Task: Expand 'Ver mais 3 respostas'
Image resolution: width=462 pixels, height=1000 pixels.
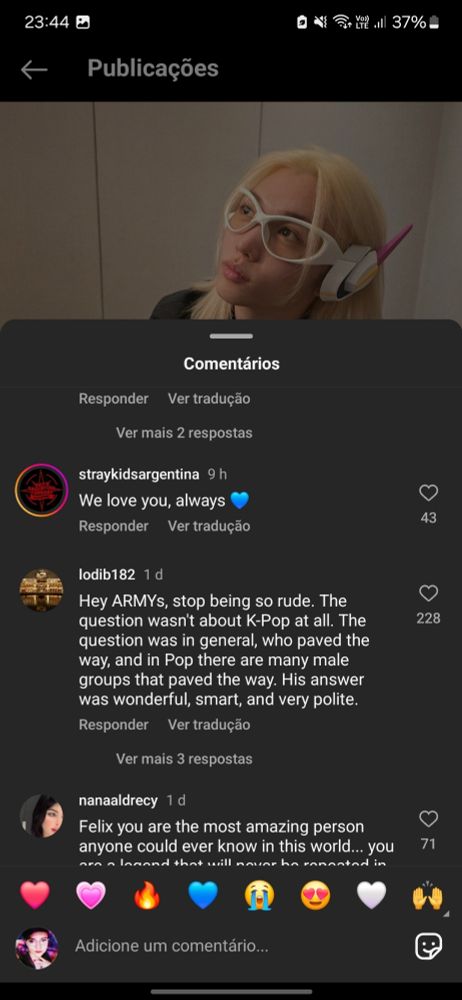Action: (x=184, y=759)
